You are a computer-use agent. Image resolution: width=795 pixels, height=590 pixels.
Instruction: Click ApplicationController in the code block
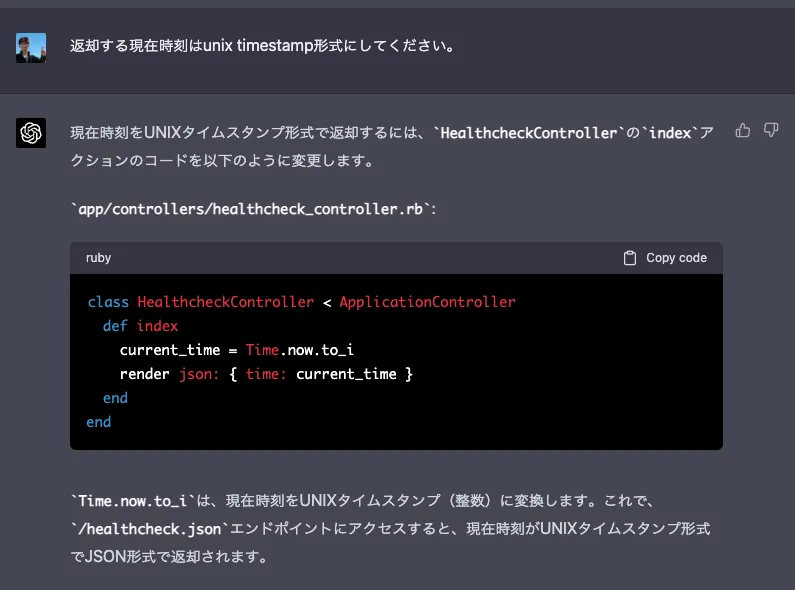point(427,302)
